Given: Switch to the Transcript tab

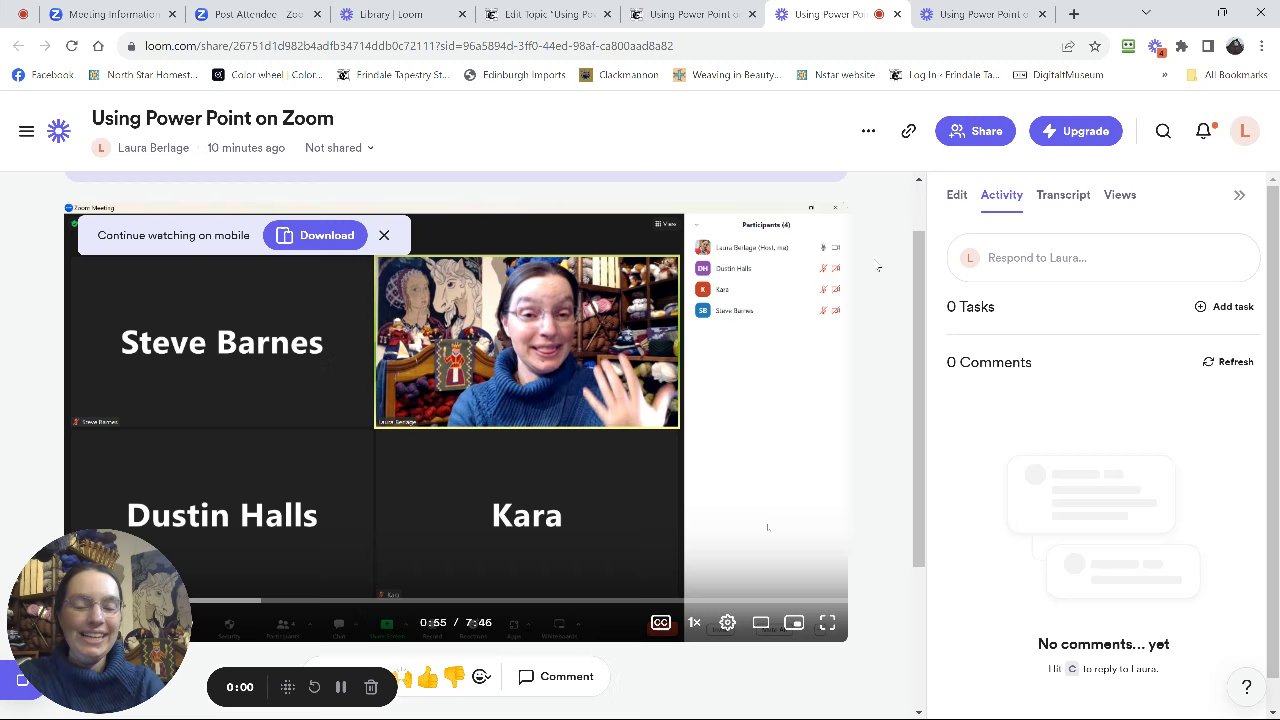Looking at the screenshot, I should coord(1063,195).
